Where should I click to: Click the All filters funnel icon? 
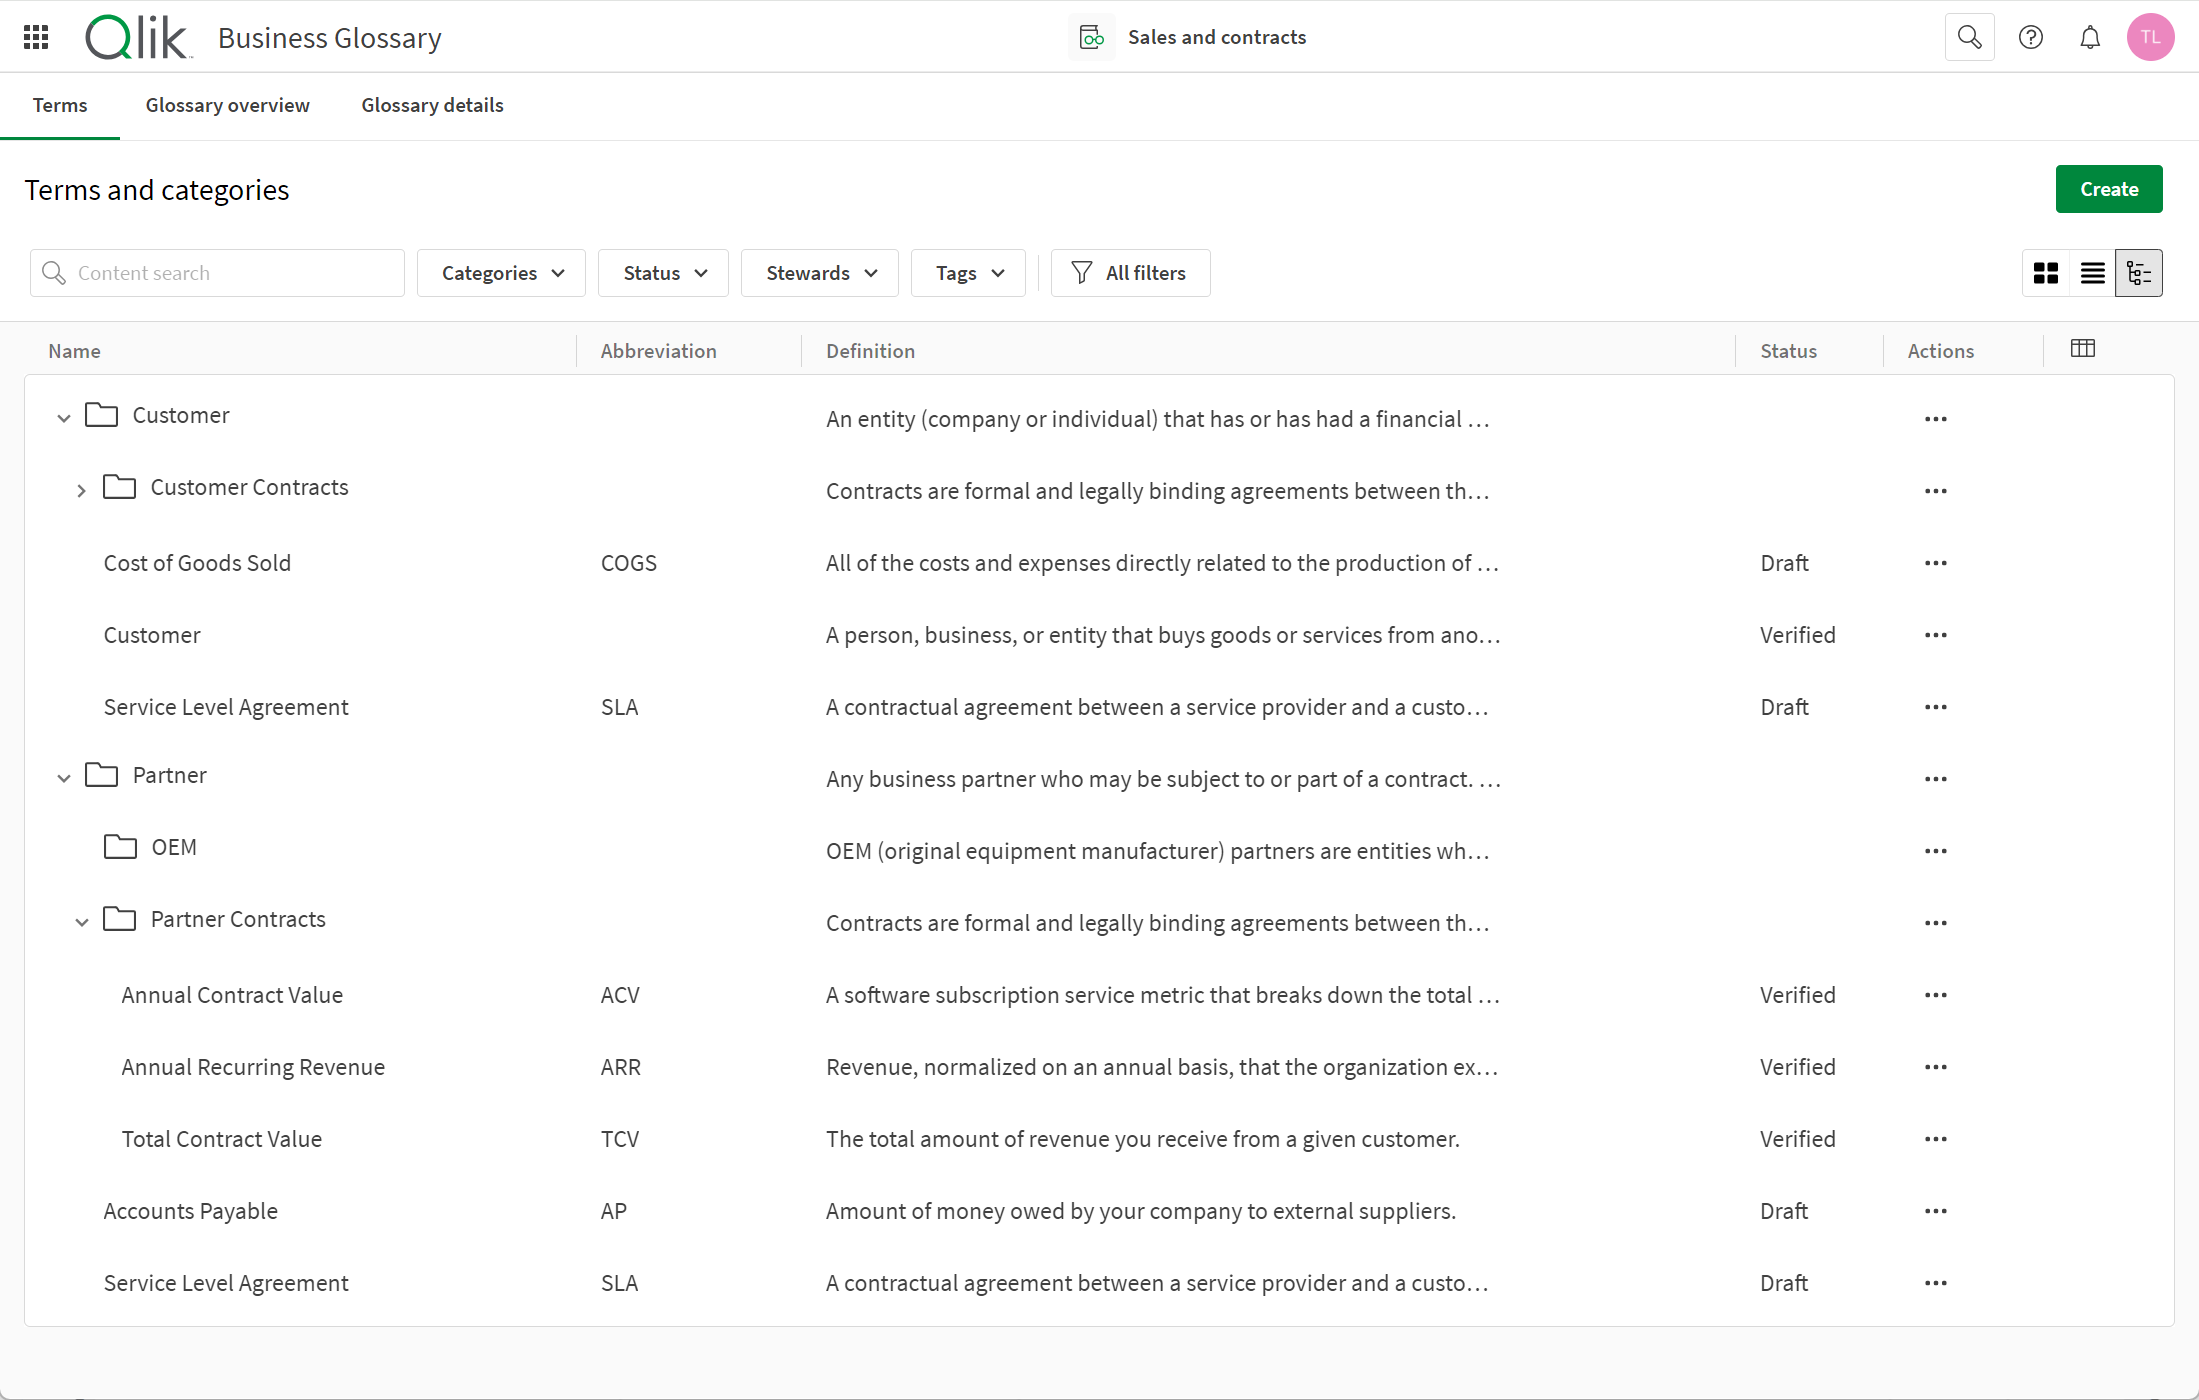pos(1083,273)
